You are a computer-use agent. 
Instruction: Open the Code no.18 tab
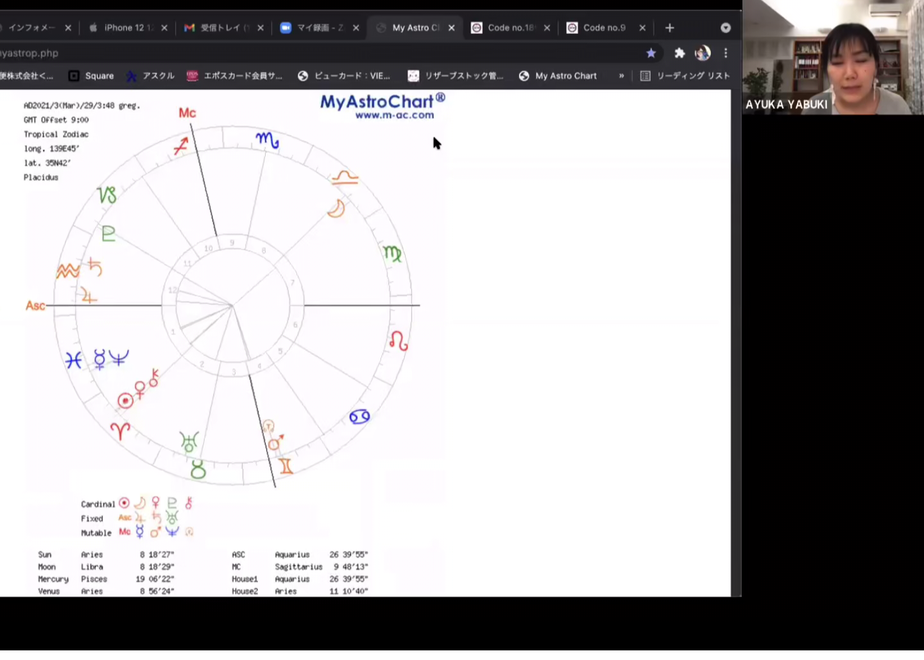point(511,28)
